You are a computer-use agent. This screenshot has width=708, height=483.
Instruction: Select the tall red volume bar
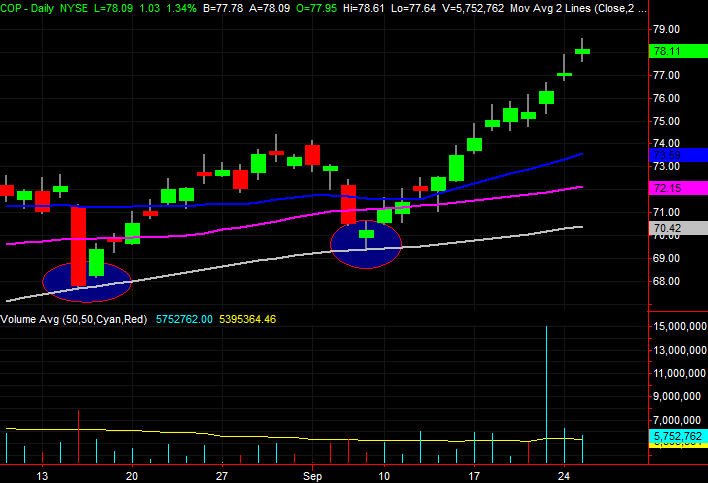pyautogui.click(x=78, y=436)
